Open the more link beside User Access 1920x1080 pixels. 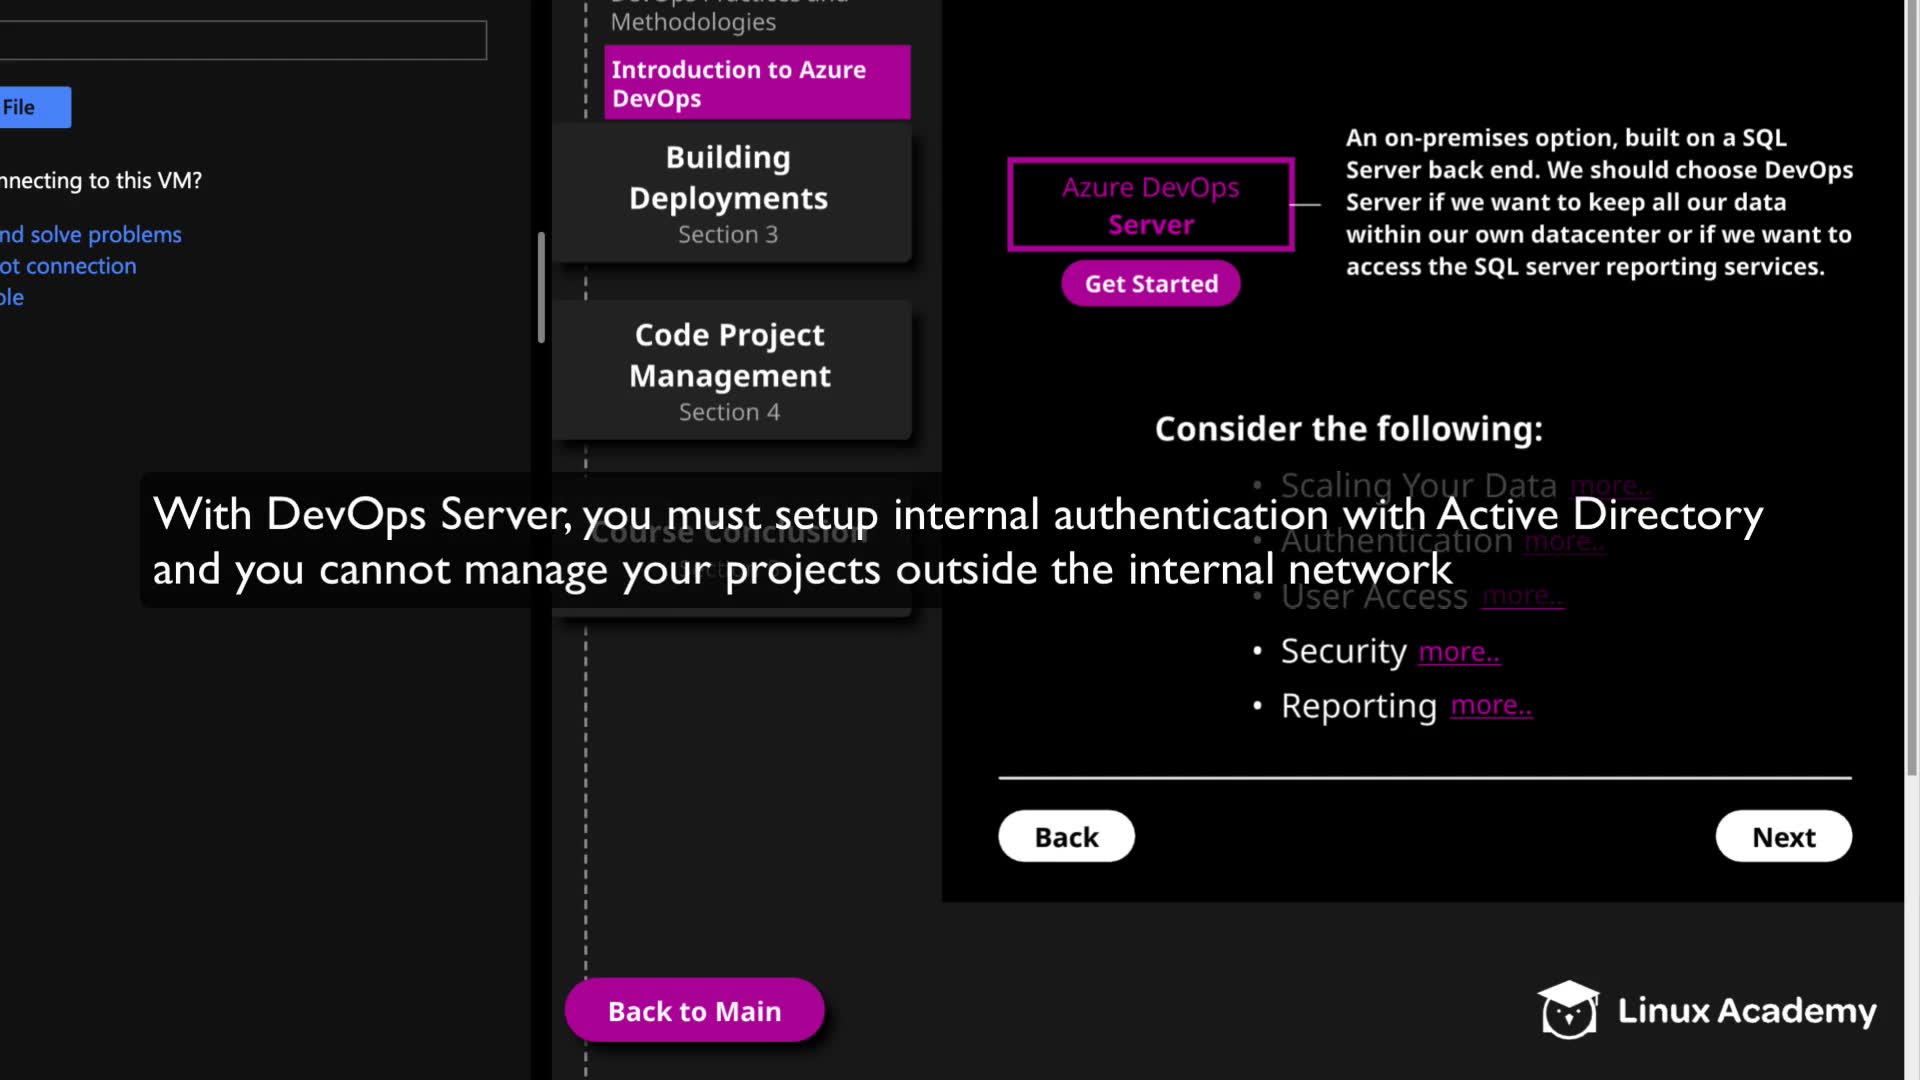(x=1522, y=596)
